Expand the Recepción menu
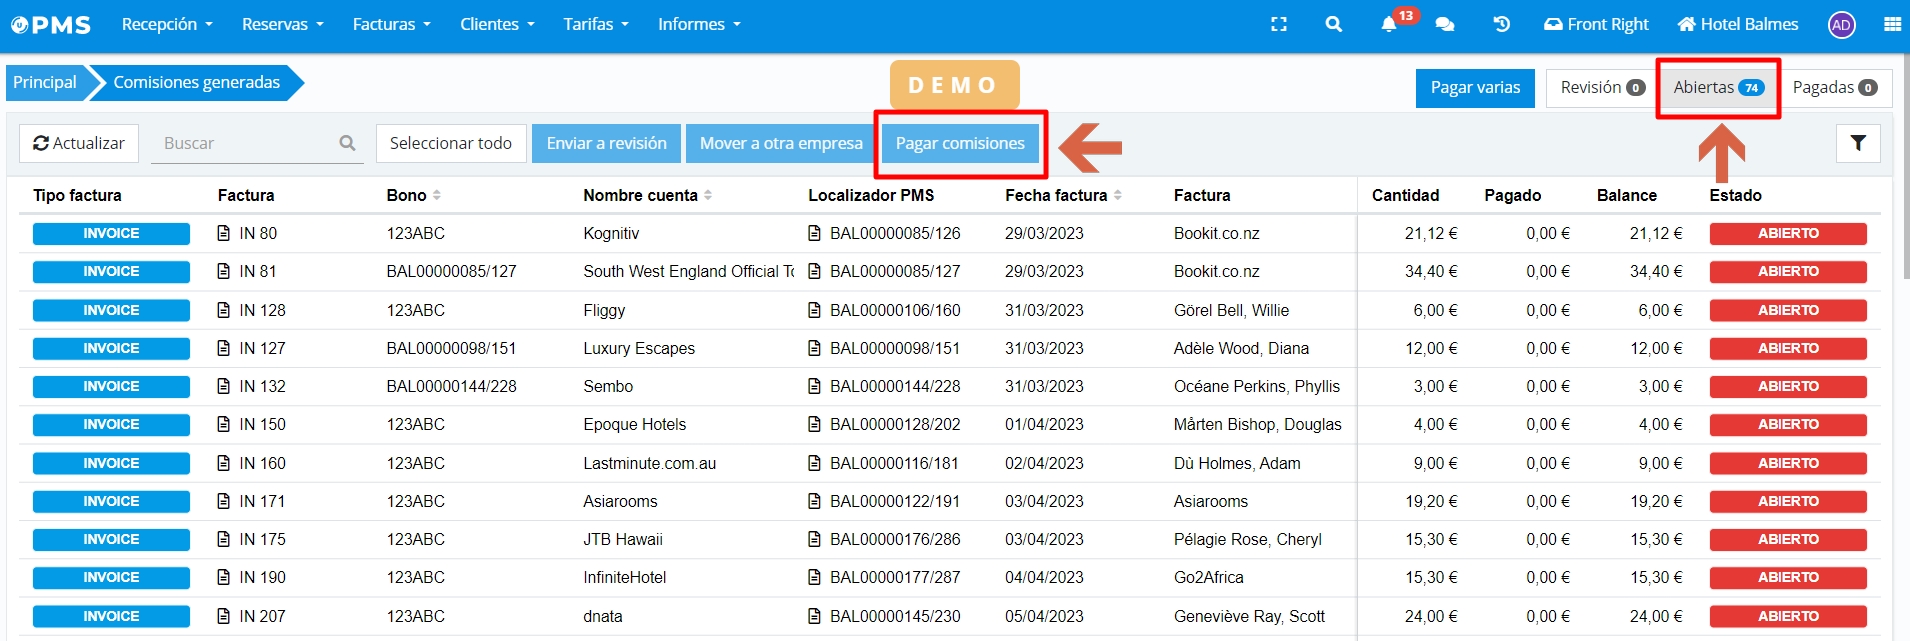This screenshot has height=641, width=1910. (167, 24)
